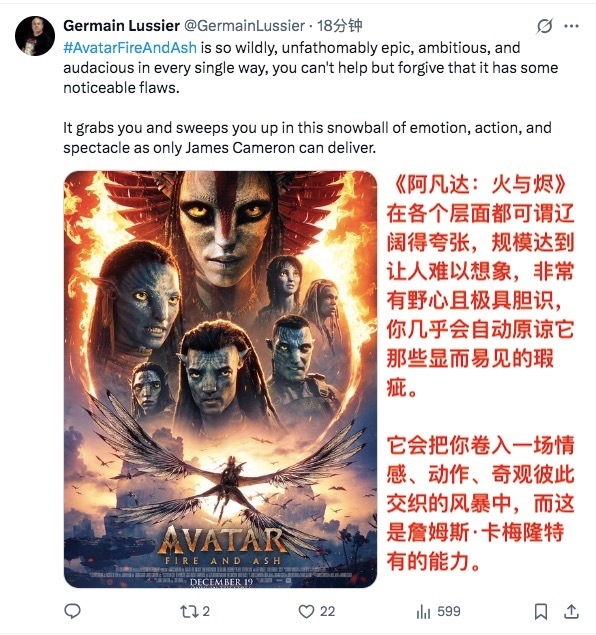596x635 pixels.
Task: Open Germain Lussier's profile avatar
Action: point(35,36)
